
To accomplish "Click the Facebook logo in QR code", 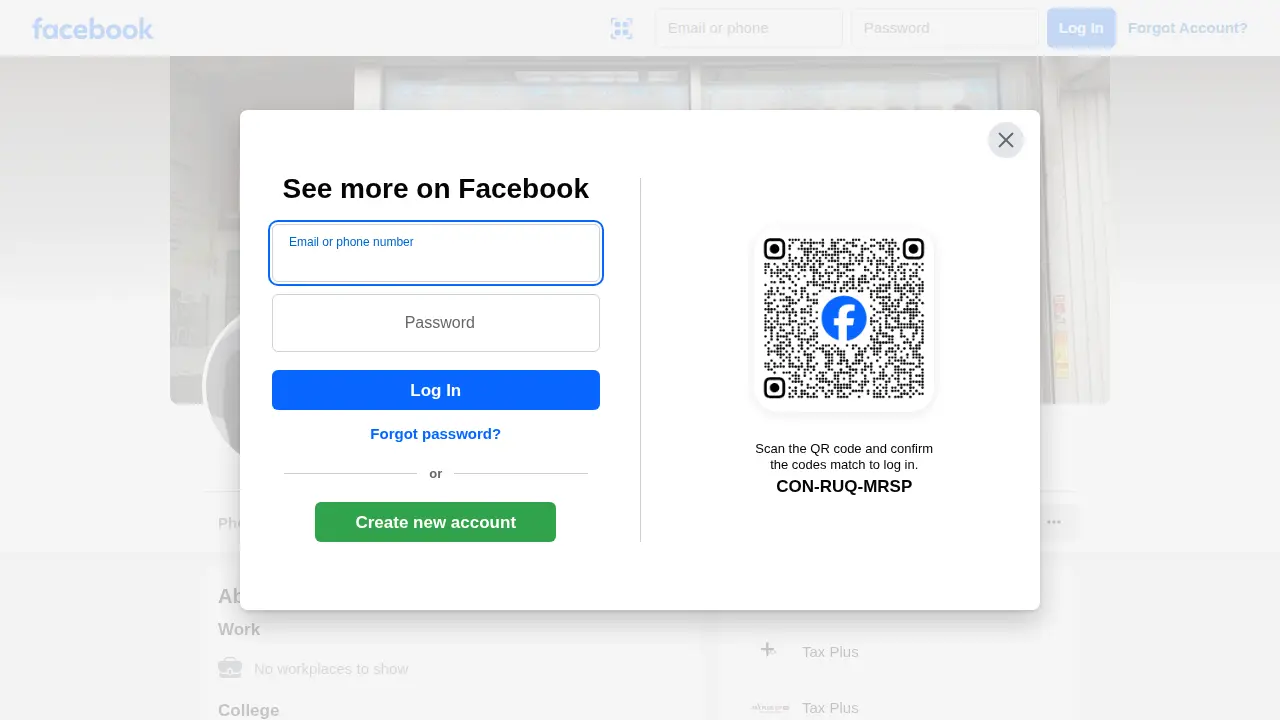I will [844, 319].
